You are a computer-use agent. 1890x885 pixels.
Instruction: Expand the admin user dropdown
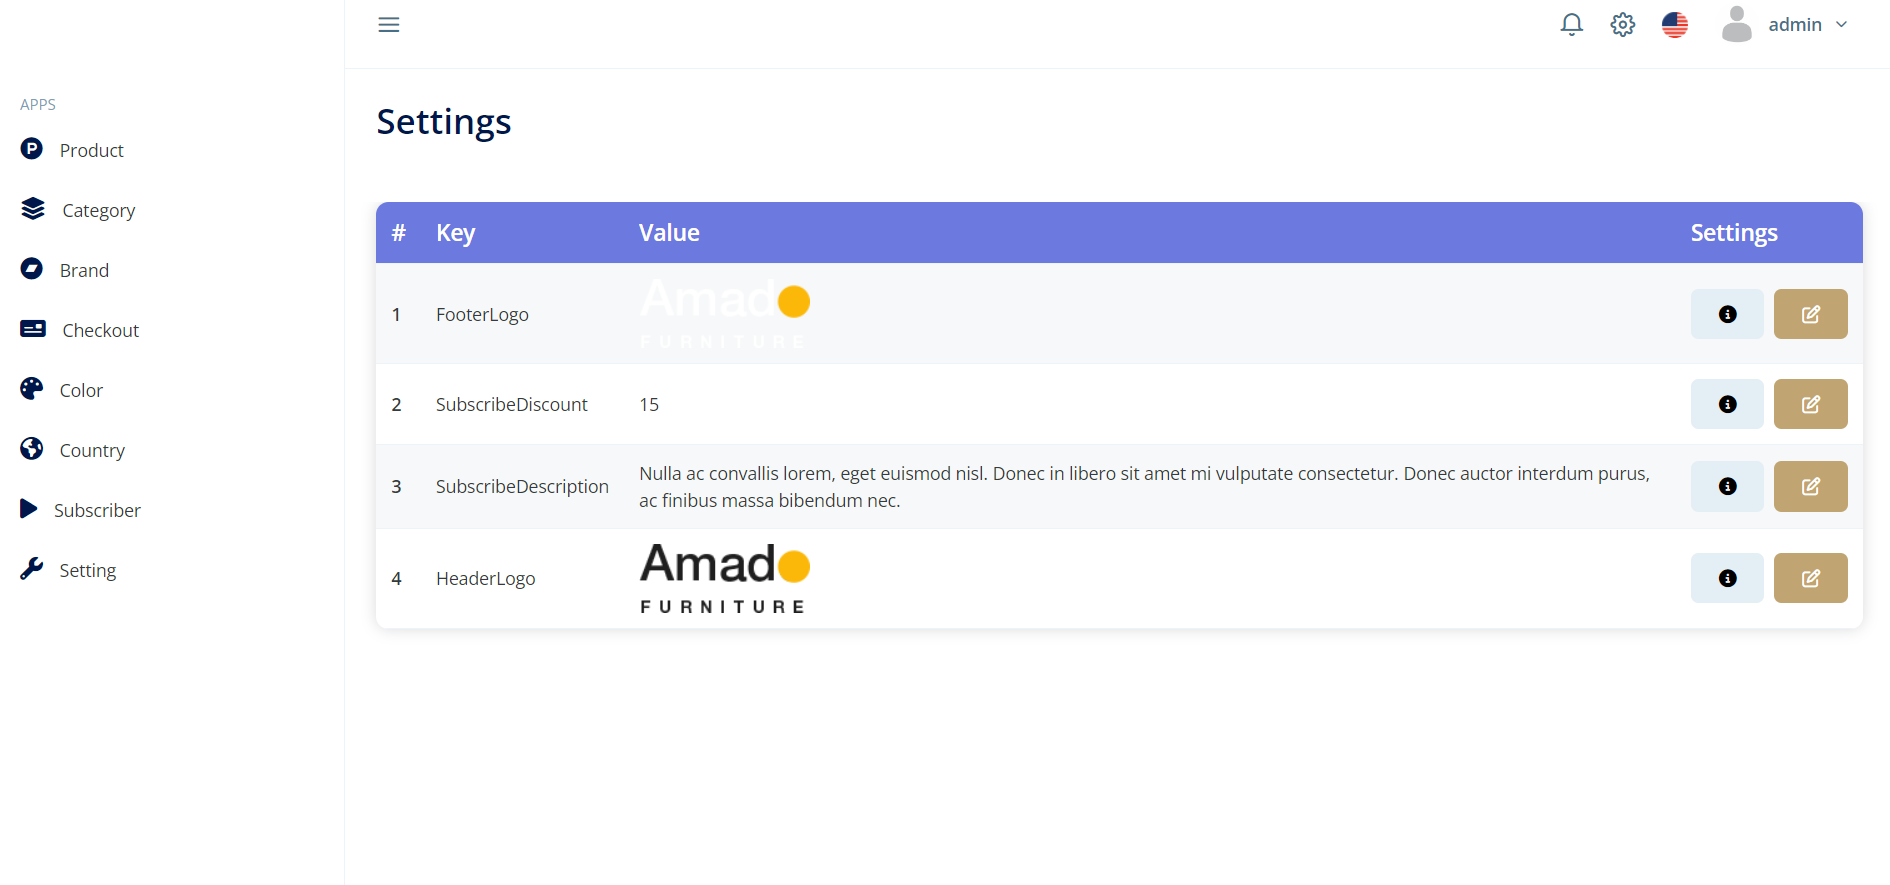(1785, 25)
